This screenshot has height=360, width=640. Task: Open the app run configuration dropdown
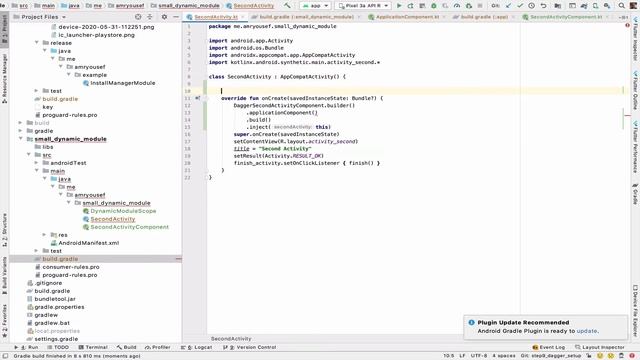coord(315,6)
